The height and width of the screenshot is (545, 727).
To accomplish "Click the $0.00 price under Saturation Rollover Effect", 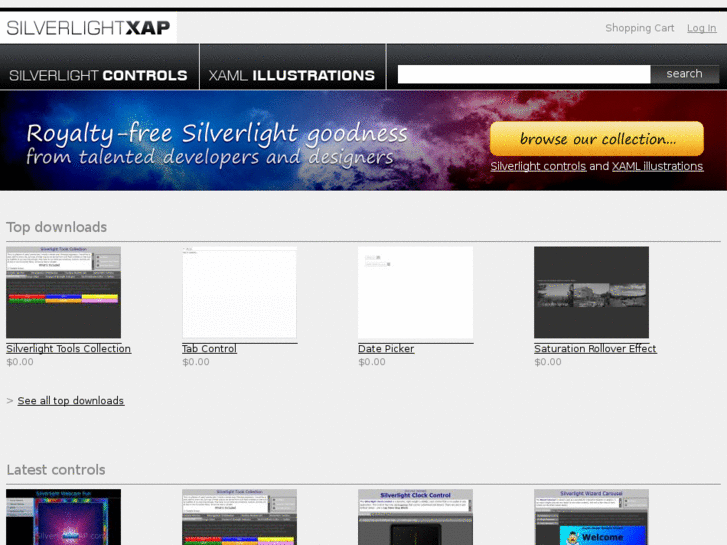I will 548,362.
